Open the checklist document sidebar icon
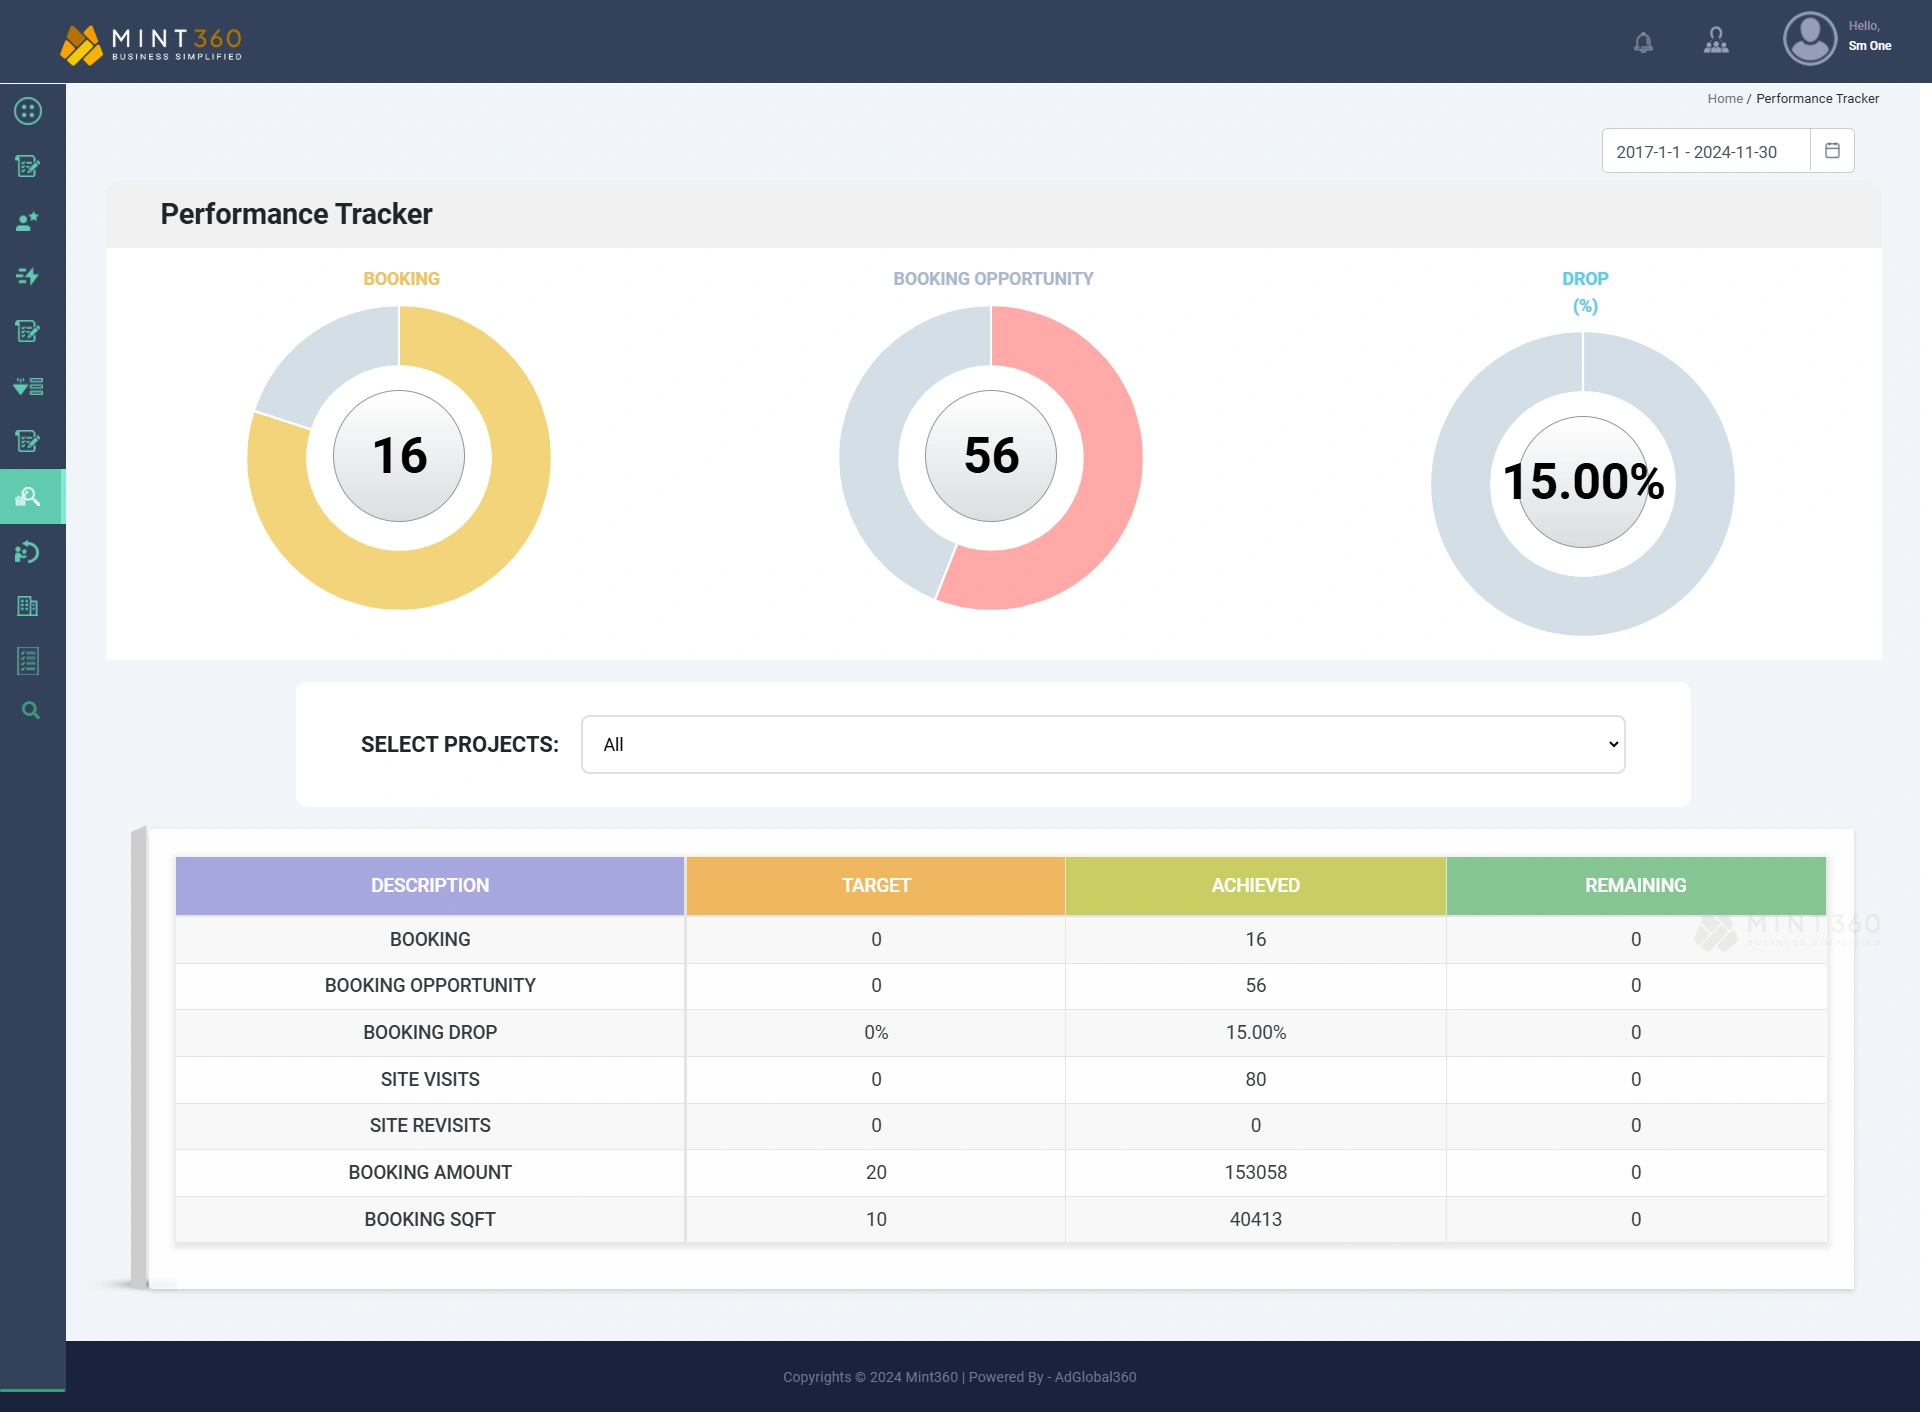The width and height of the screenshot is (1932, 1412). [x=28, y=661]
